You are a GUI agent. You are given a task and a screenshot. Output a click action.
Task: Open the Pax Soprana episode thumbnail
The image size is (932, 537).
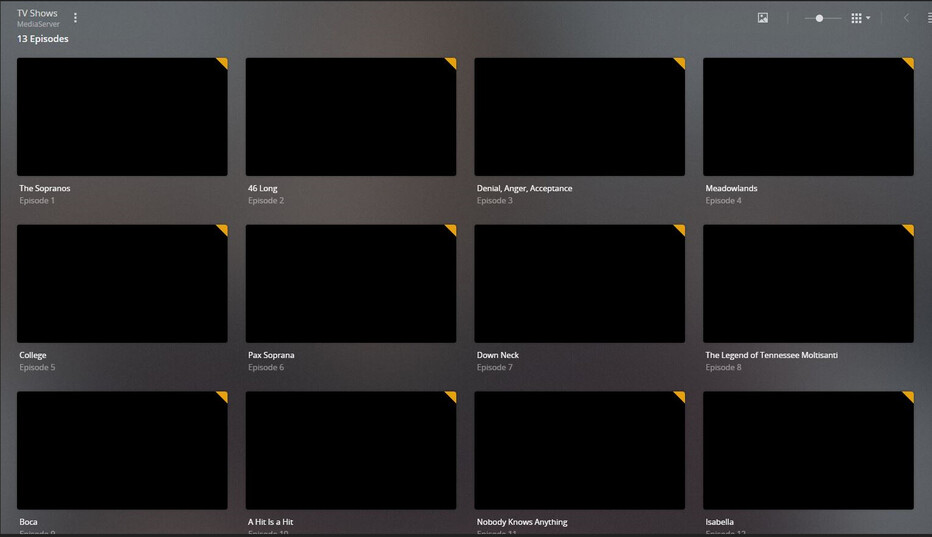pyautogui.click(x=351, y=284)
